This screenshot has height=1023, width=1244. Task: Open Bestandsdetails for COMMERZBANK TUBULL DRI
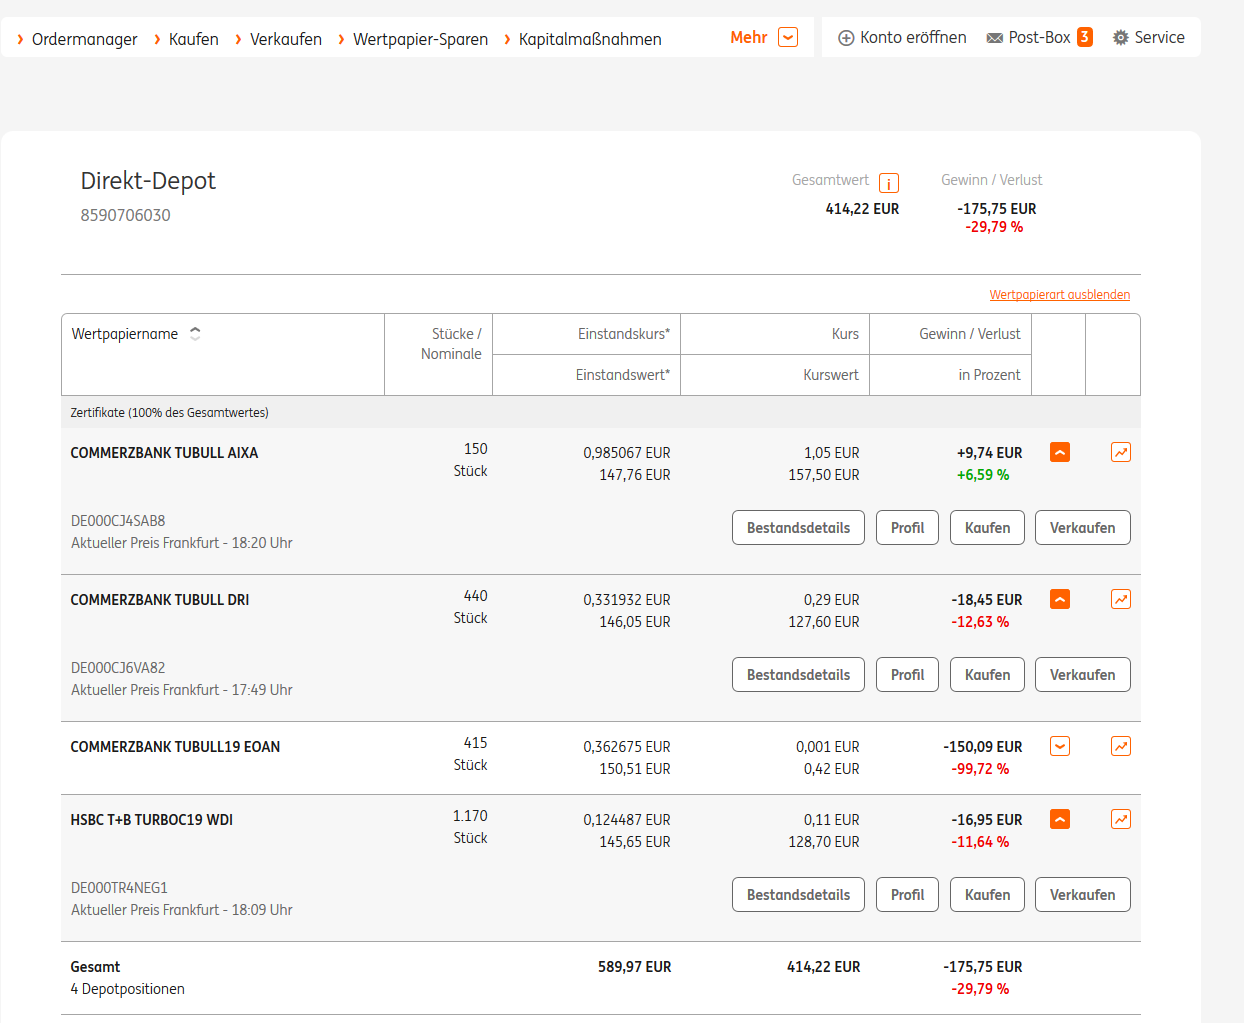tap(798, 675)
